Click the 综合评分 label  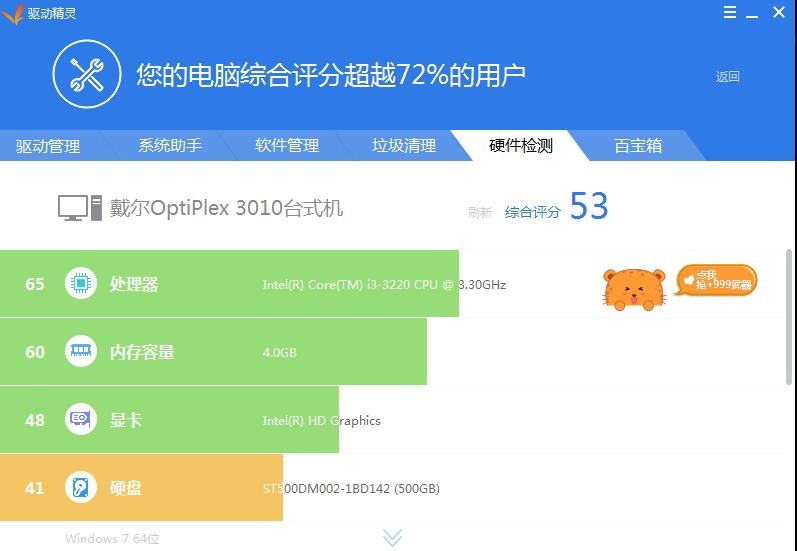(x=532, y=212)
